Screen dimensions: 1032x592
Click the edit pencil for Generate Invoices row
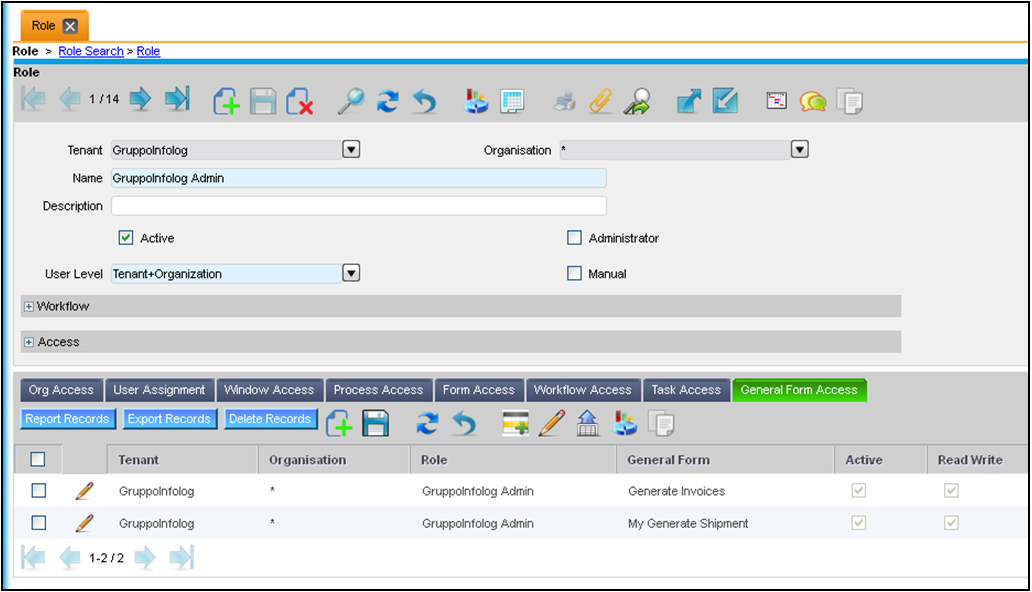(x=85, y=491)
